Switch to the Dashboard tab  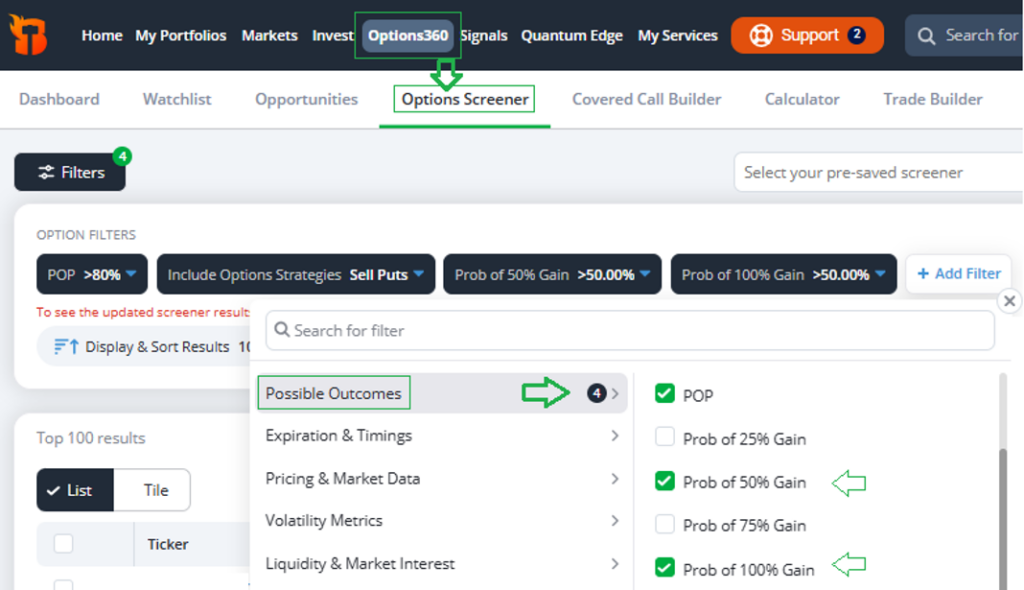[x=59, y=99]
